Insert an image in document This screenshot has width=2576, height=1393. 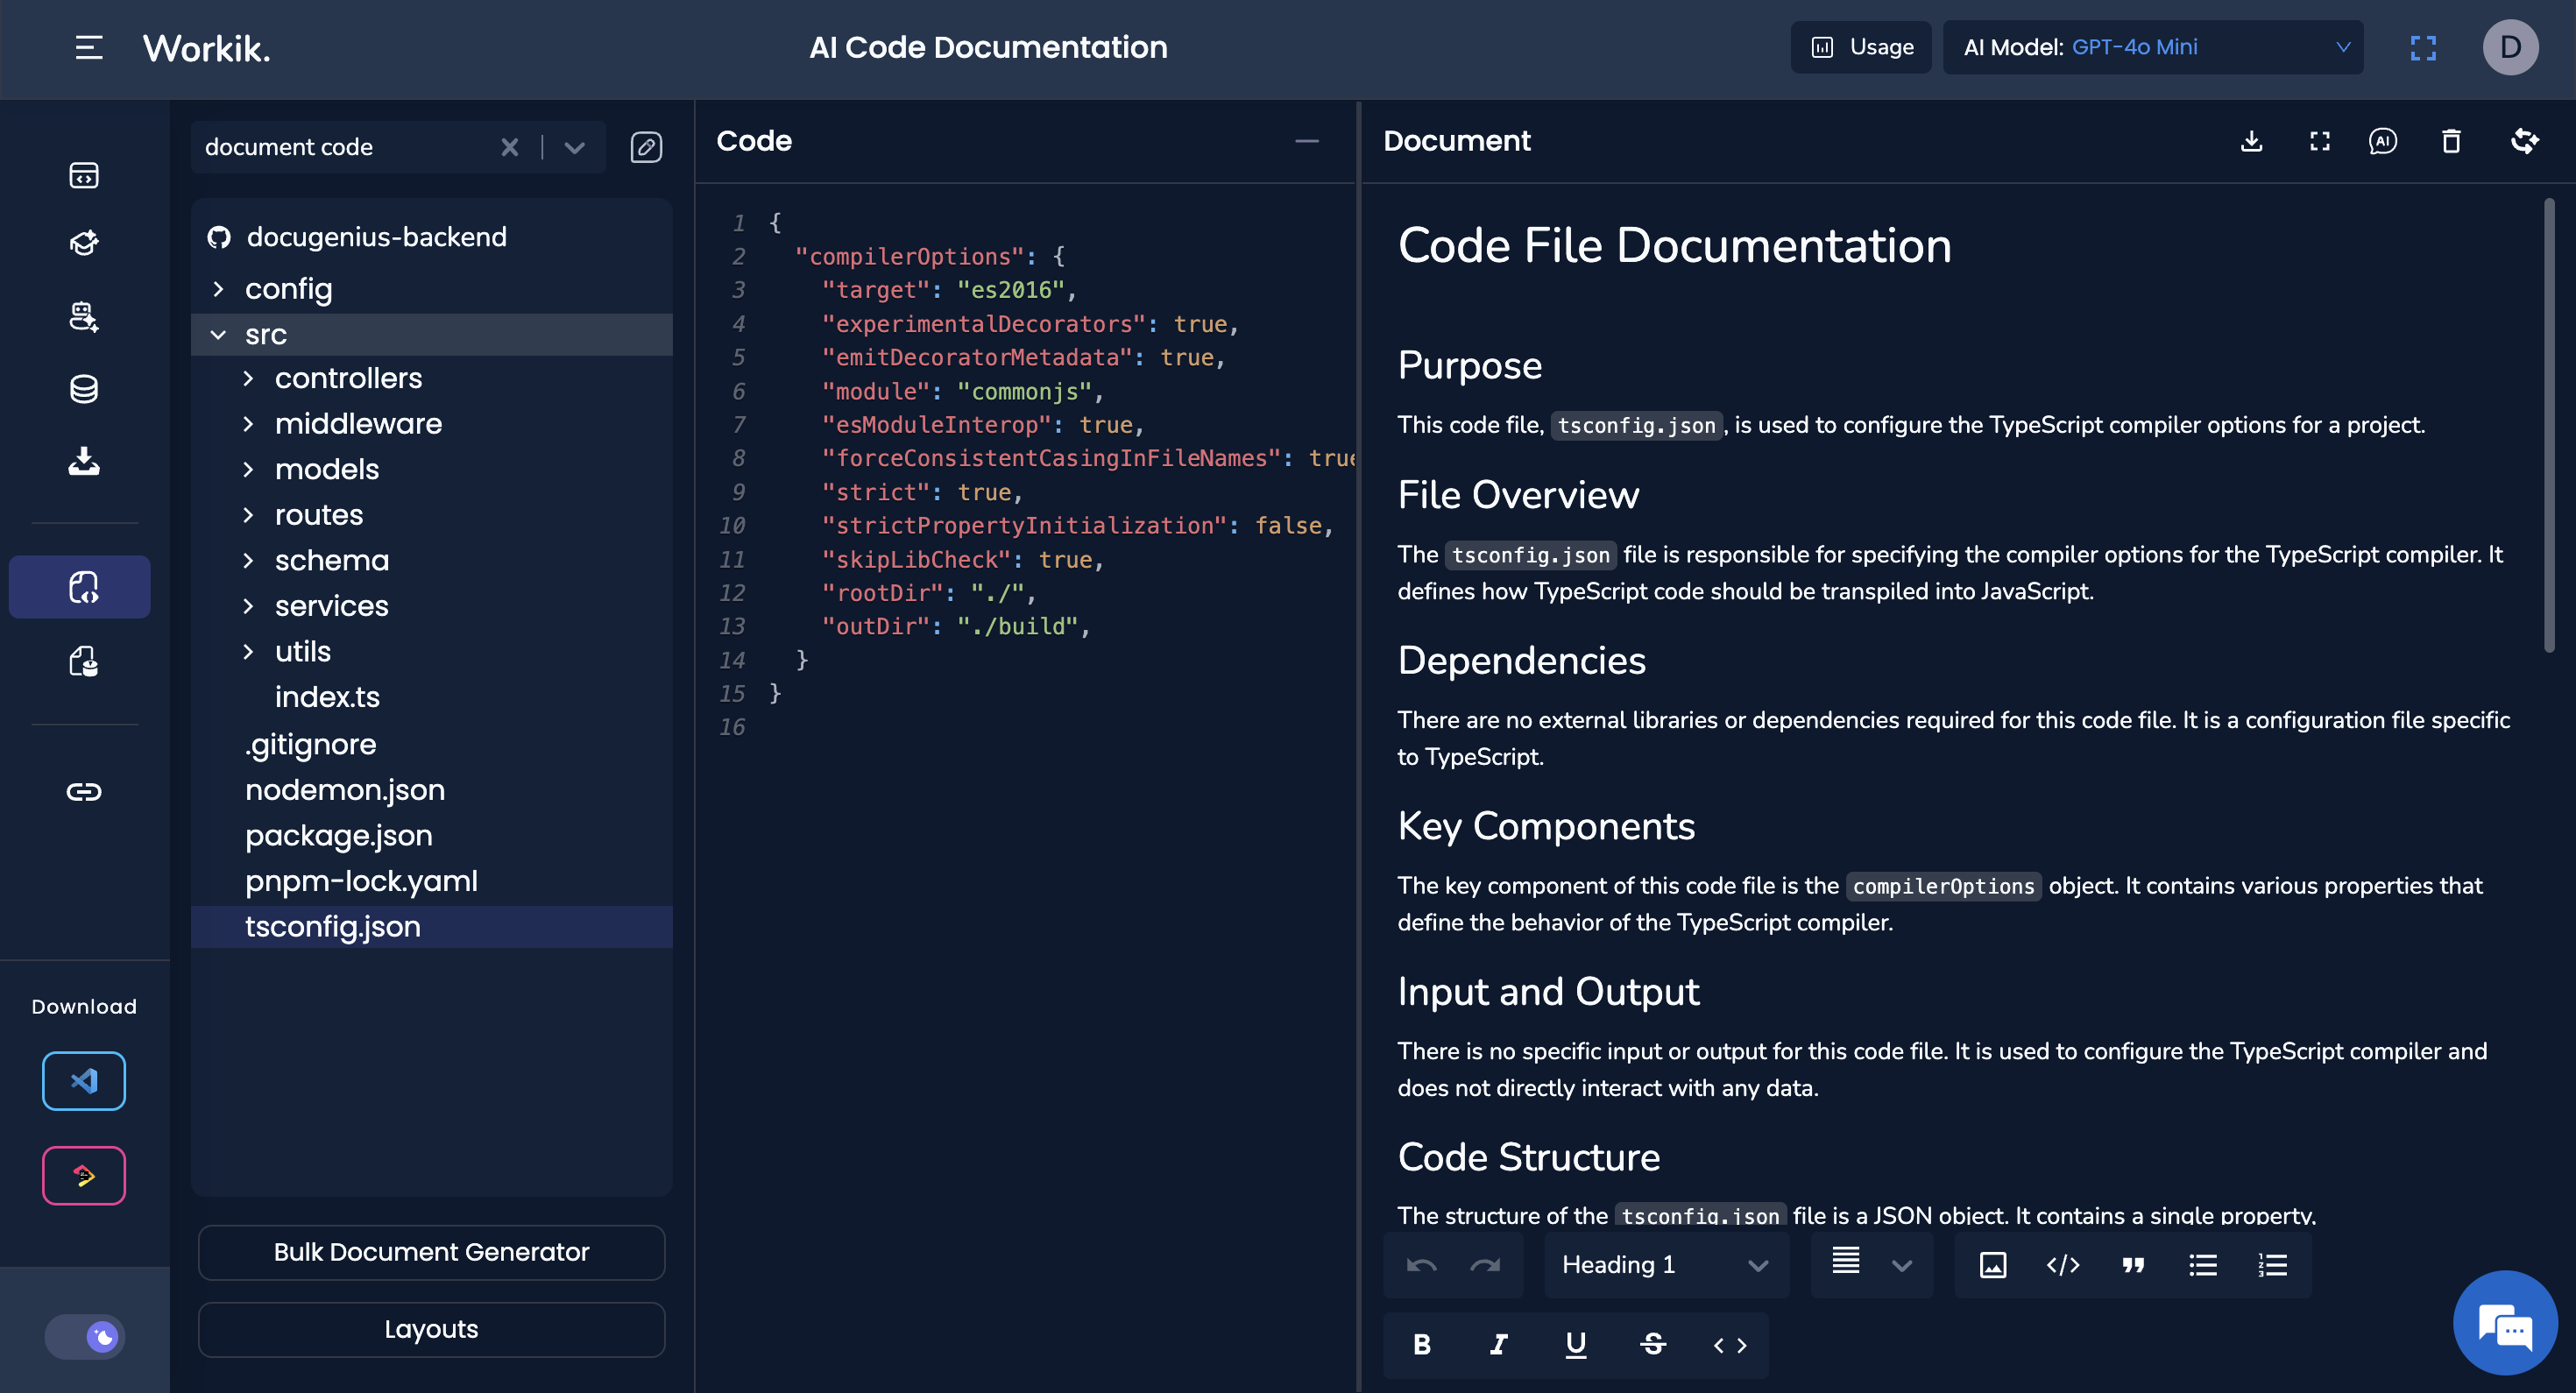pos(1992,1265)
